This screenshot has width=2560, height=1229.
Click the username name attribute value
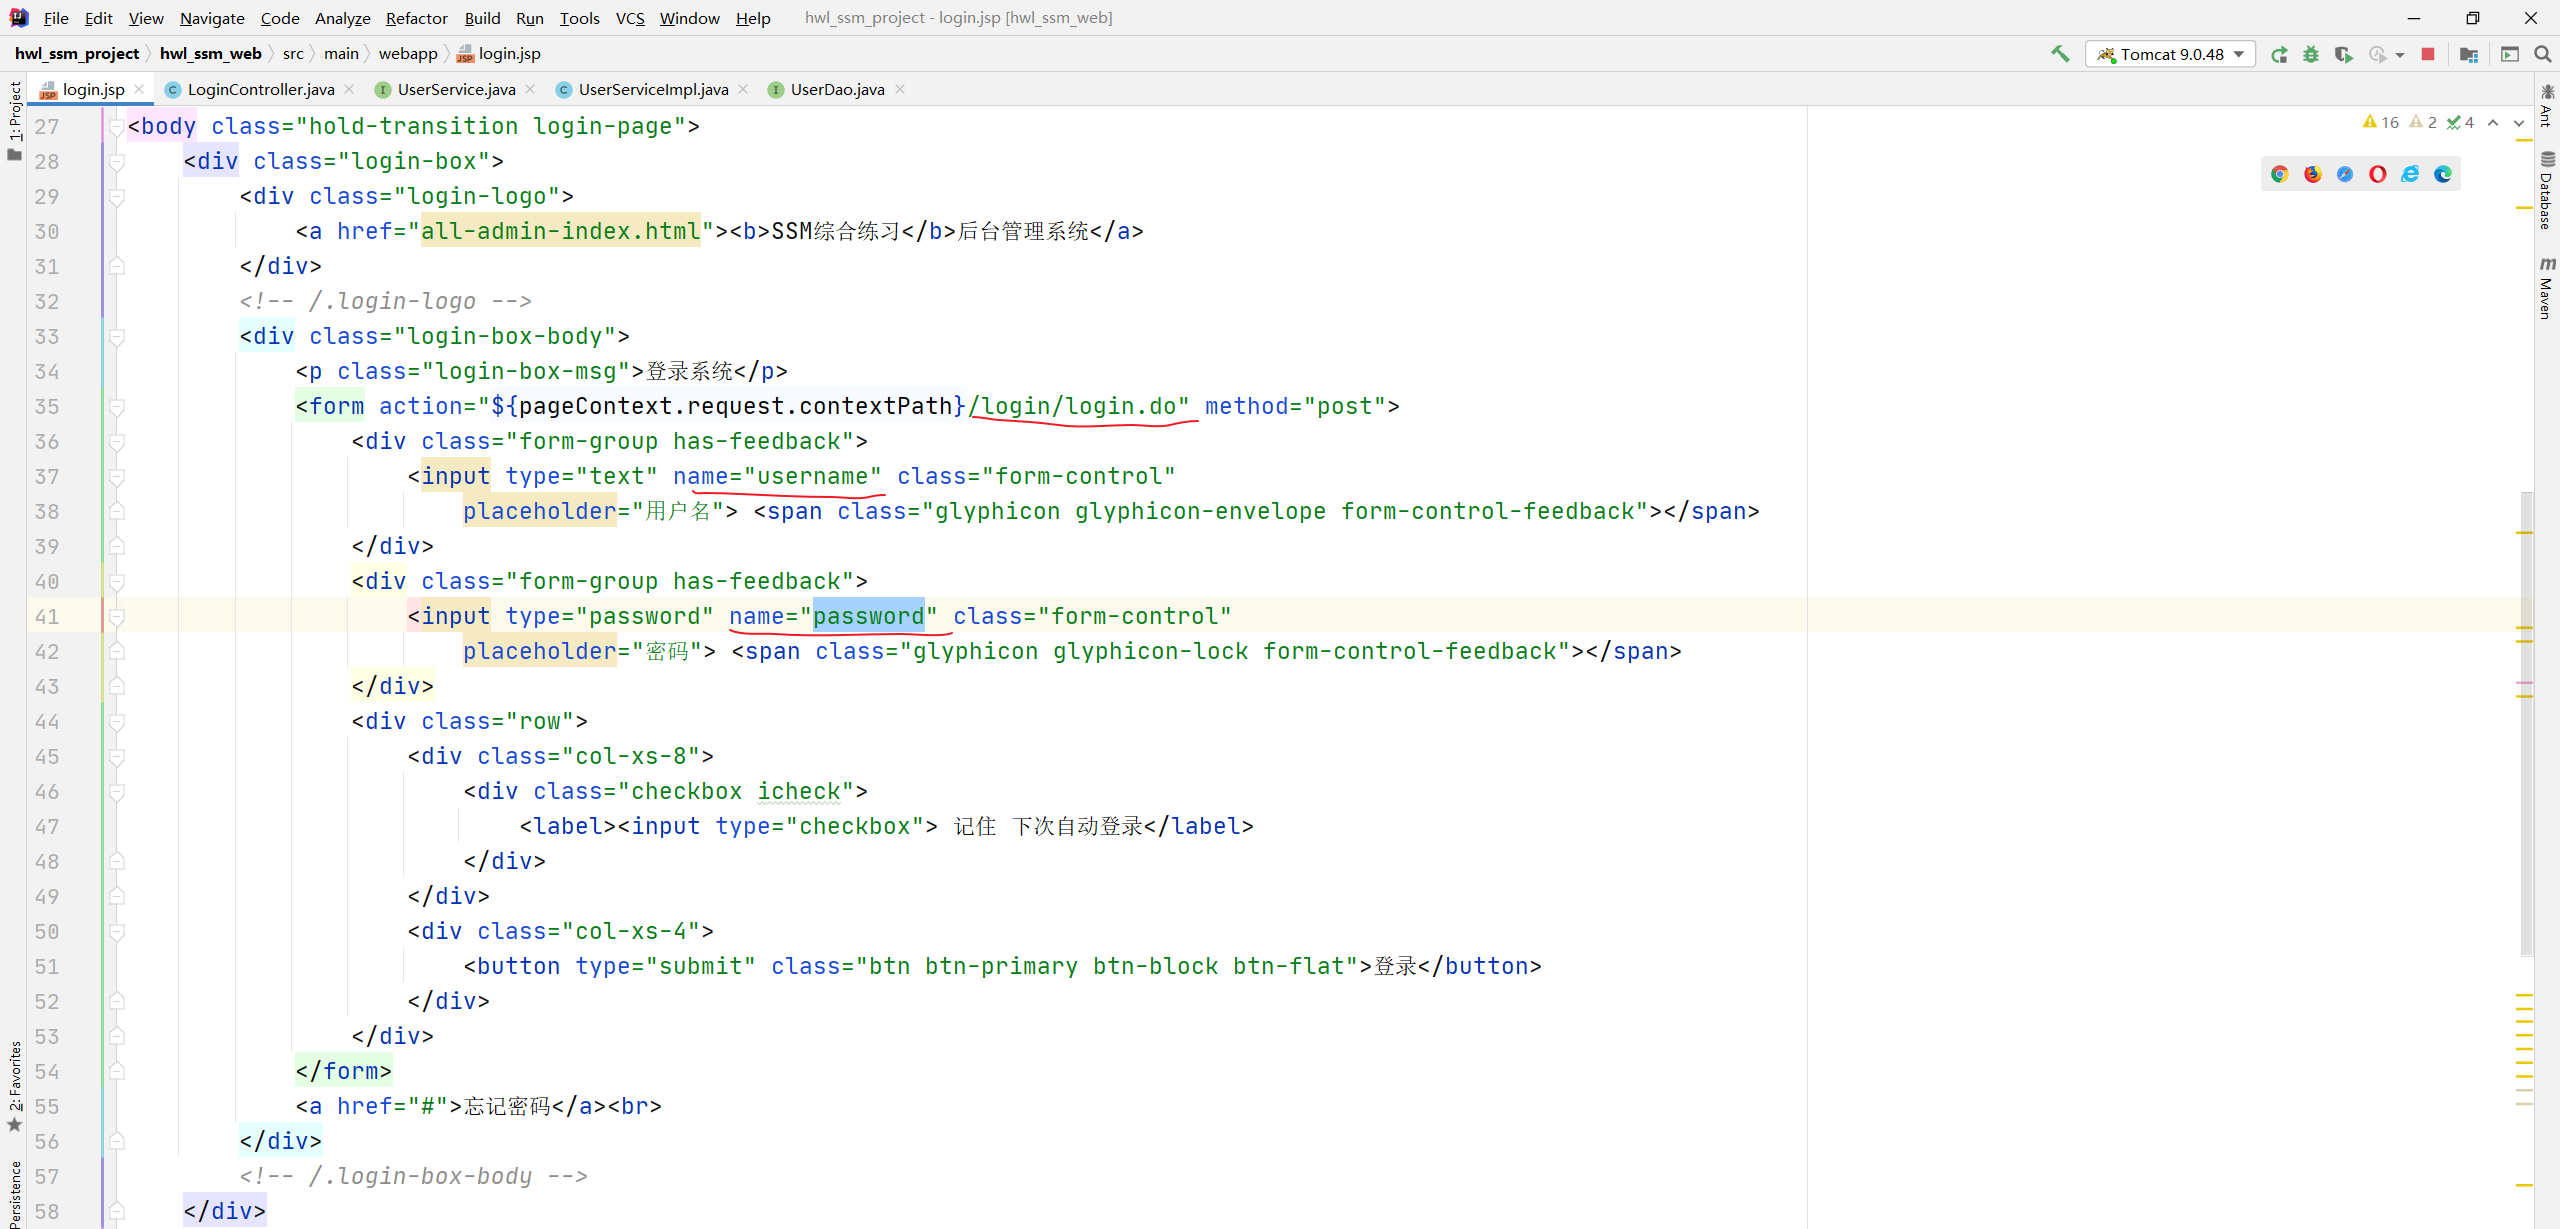pyautogui.click(x=812, y=476)
